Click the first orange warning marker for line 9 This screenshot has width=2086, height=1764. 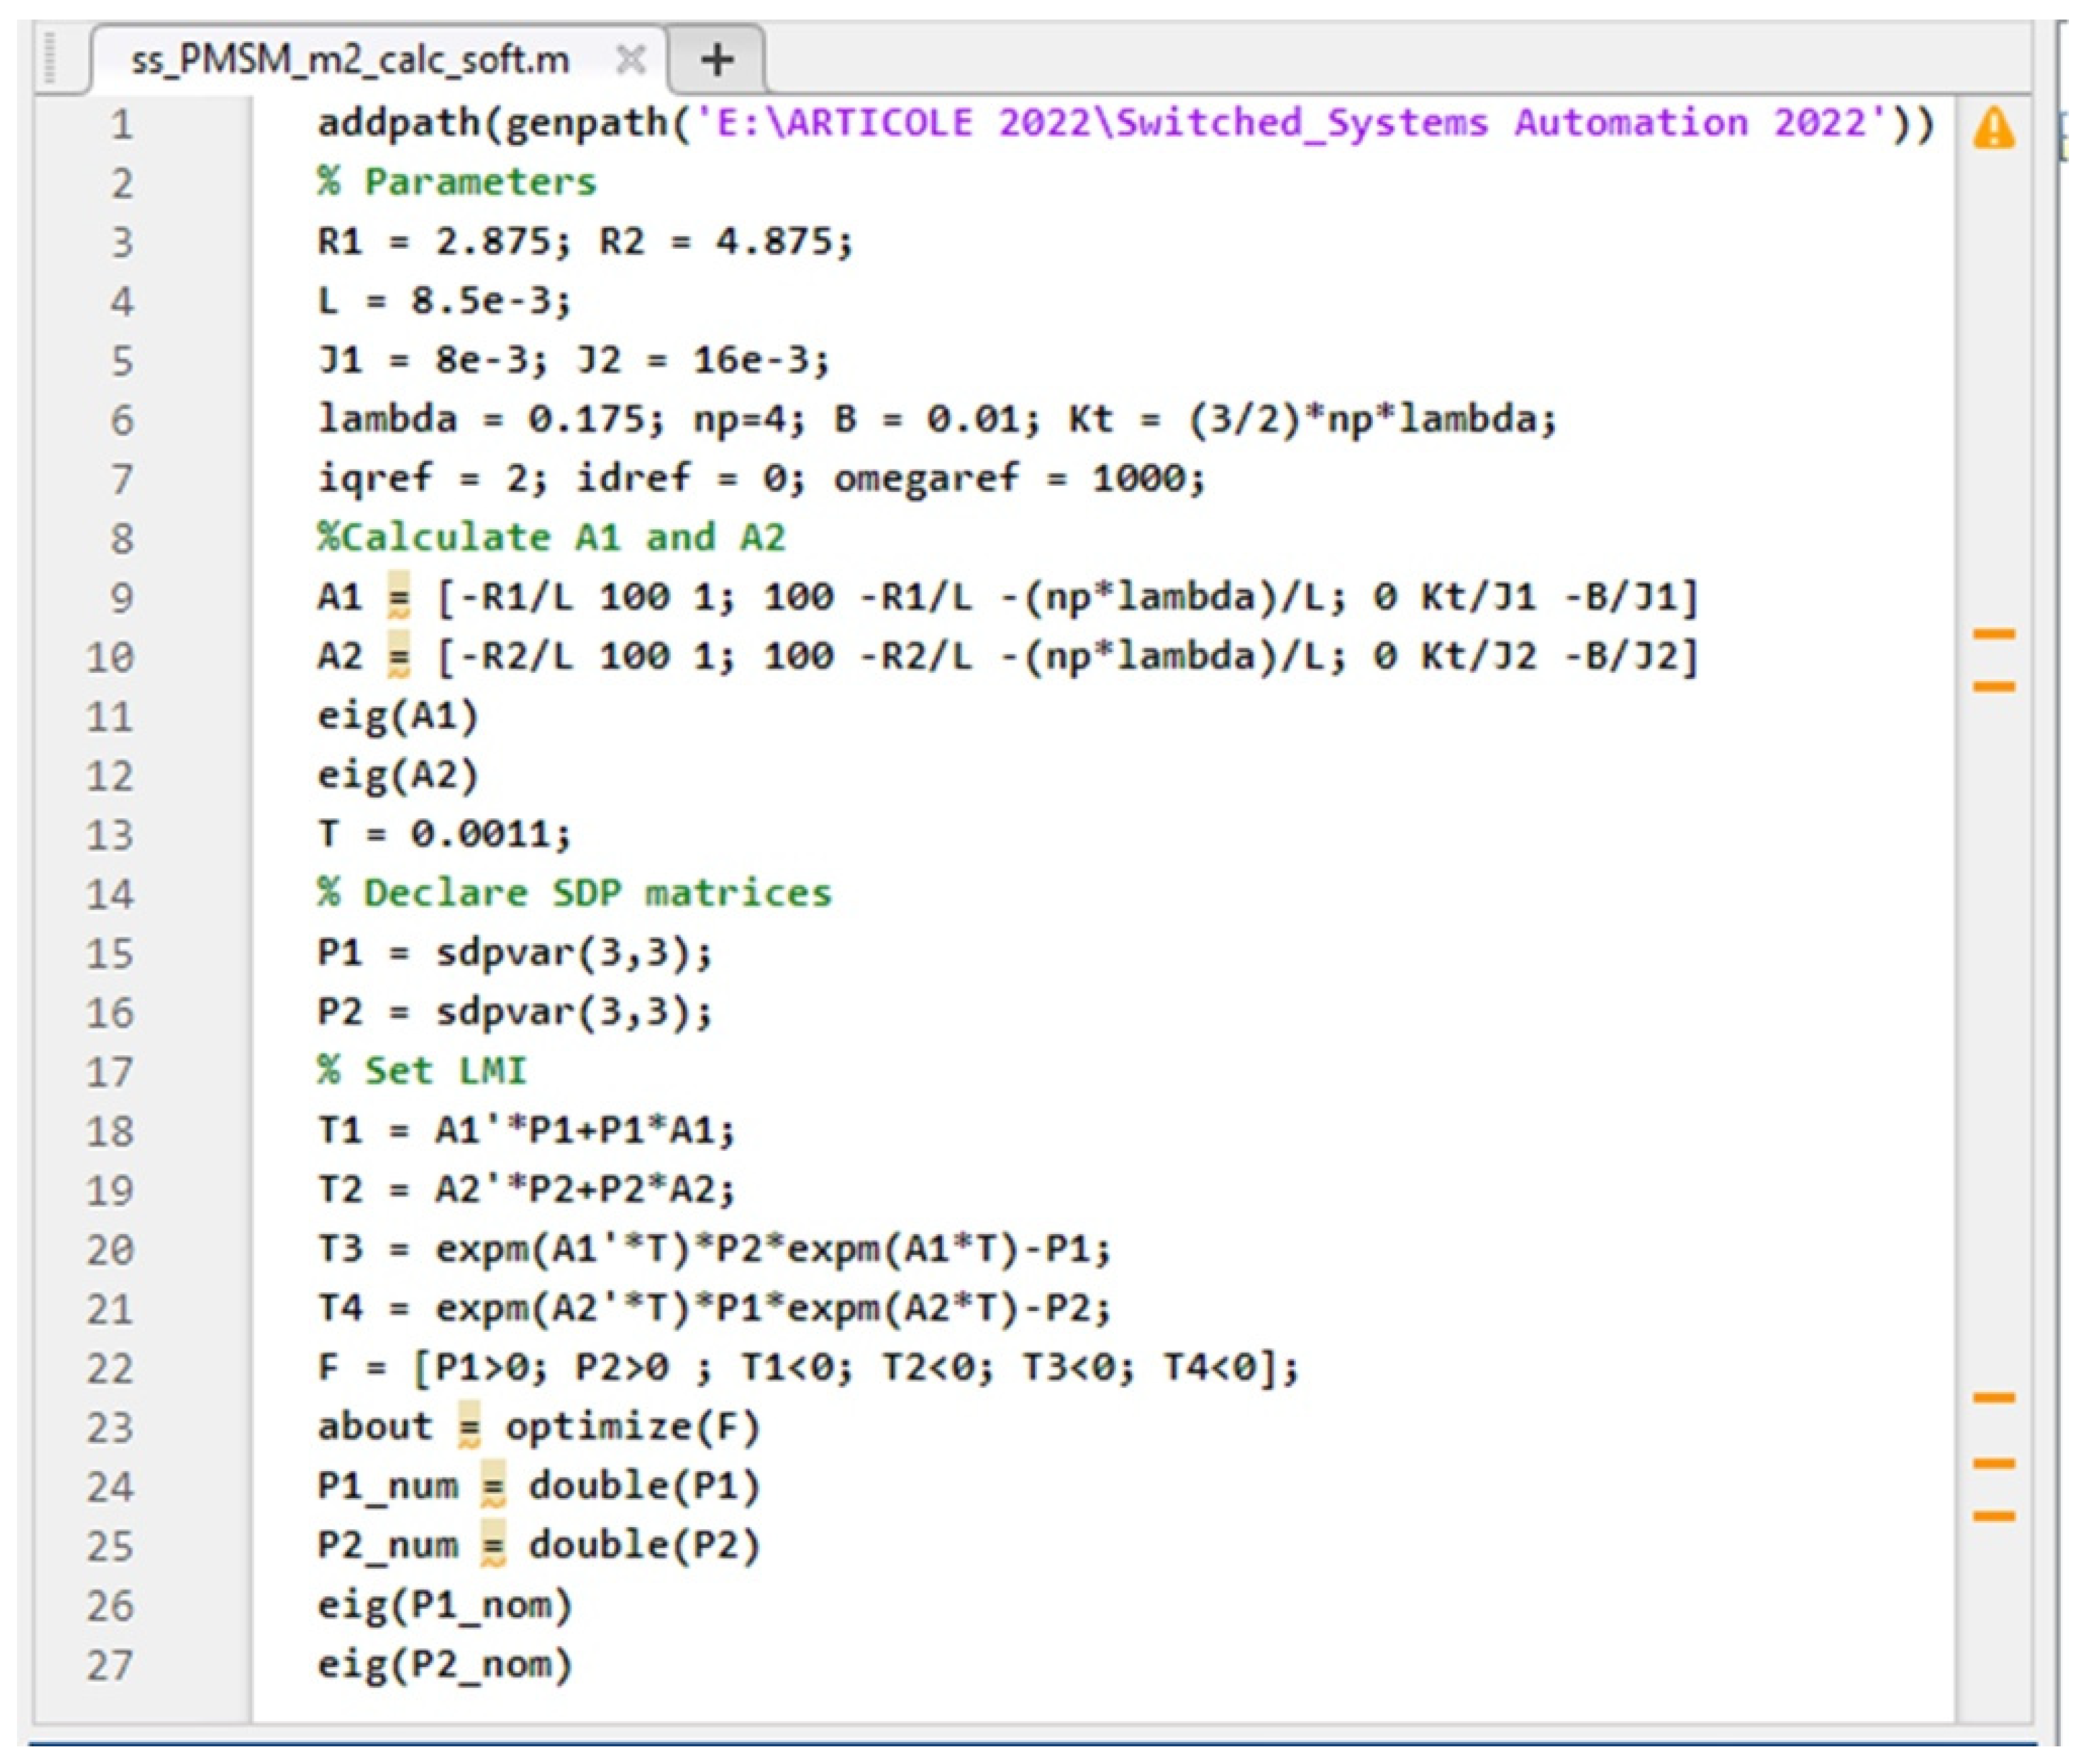click(x=1993, y=634)
